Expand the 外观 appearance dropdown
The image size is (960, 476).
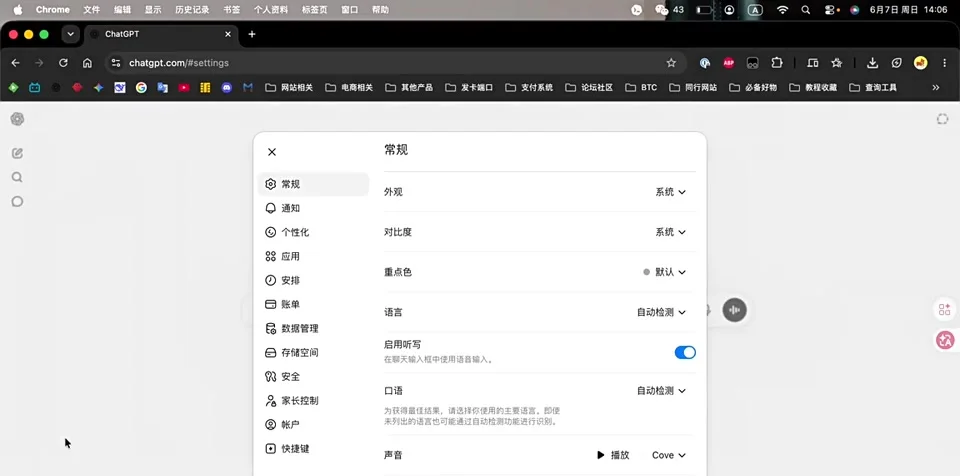(x=670, y=192)
